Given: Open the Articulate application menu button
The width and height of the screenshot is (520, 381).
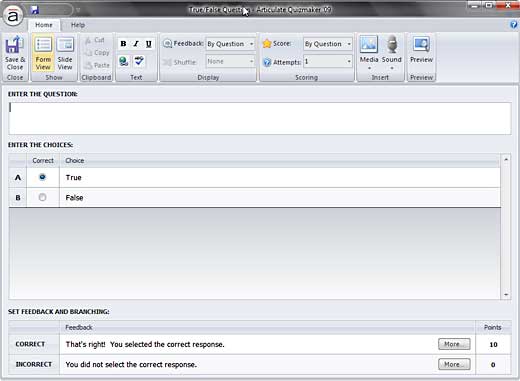Looking at the screenshot, I should 13,15.
